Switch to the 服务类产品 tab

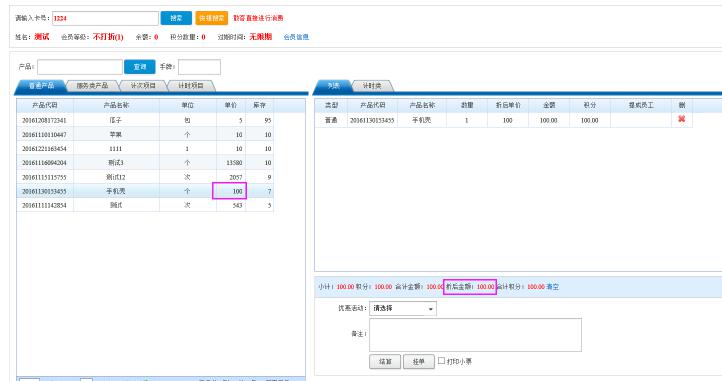pos(92,86)
